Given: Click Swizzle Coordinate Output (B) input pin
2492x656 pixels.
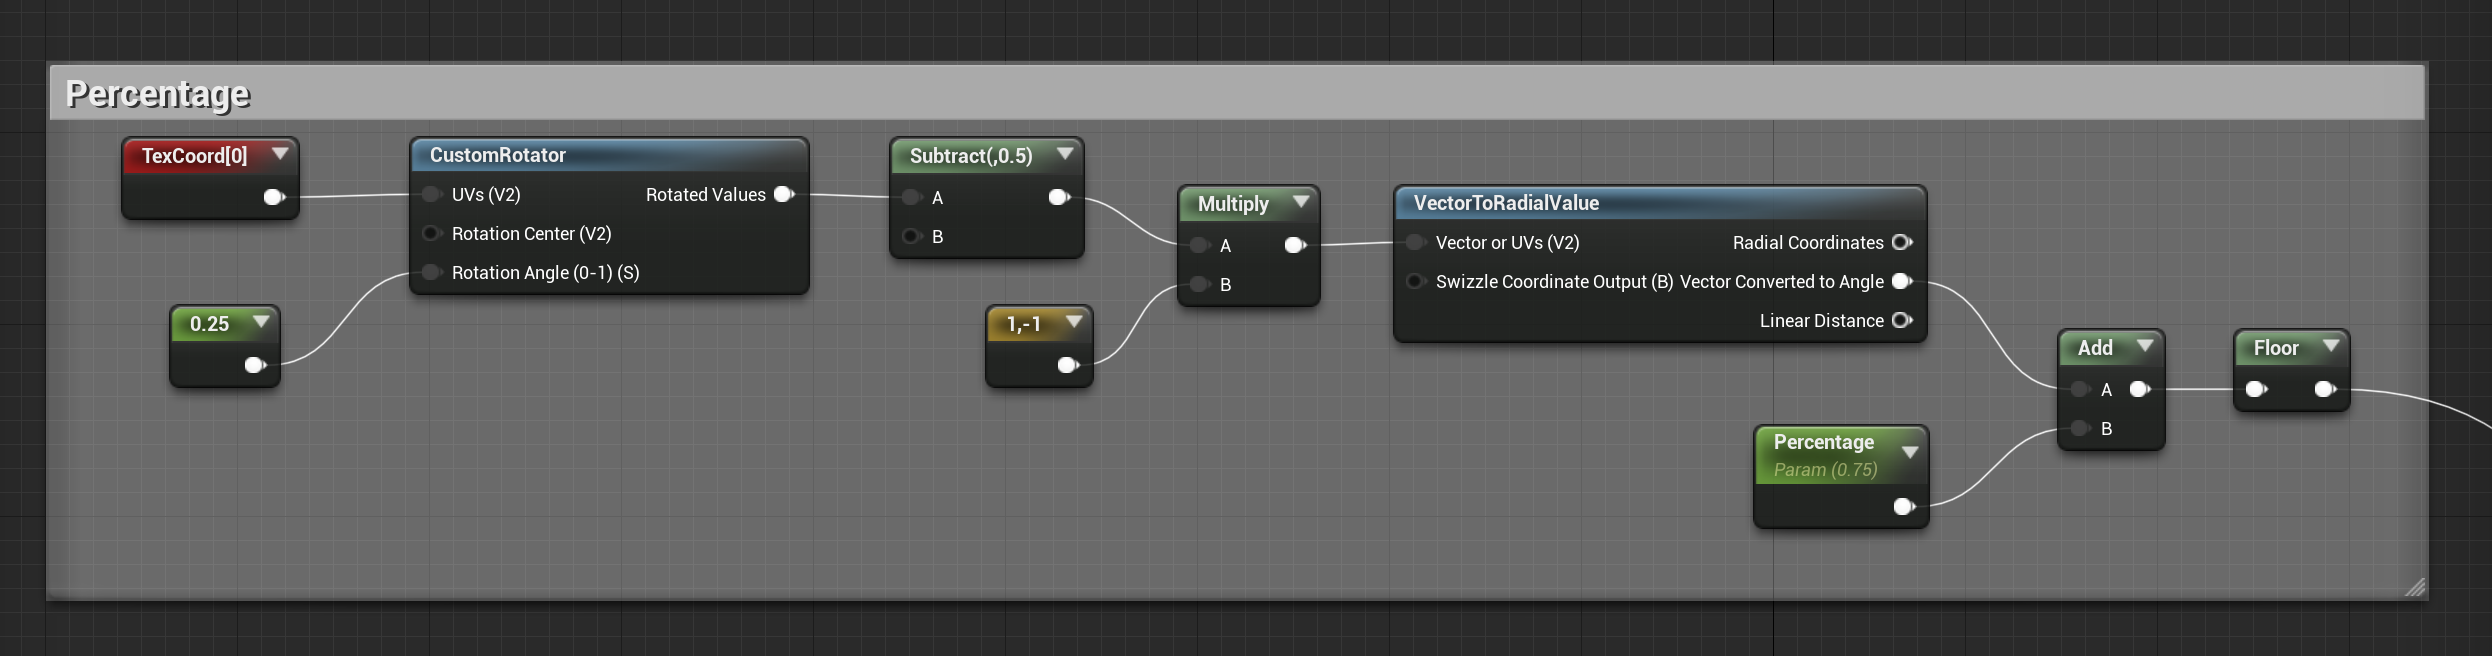Looking at the screenshot, I should click(x=1415, y=281).
